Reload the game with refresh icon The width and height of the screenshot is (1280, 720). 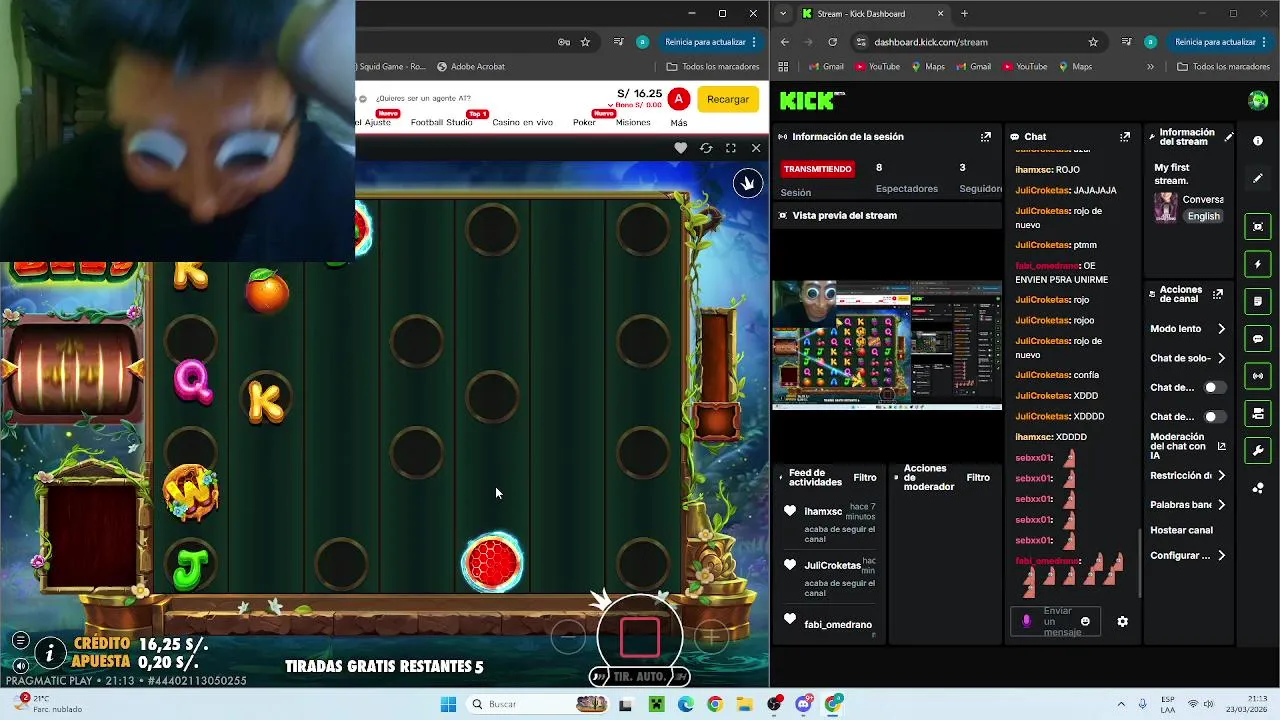pos(706,148)
